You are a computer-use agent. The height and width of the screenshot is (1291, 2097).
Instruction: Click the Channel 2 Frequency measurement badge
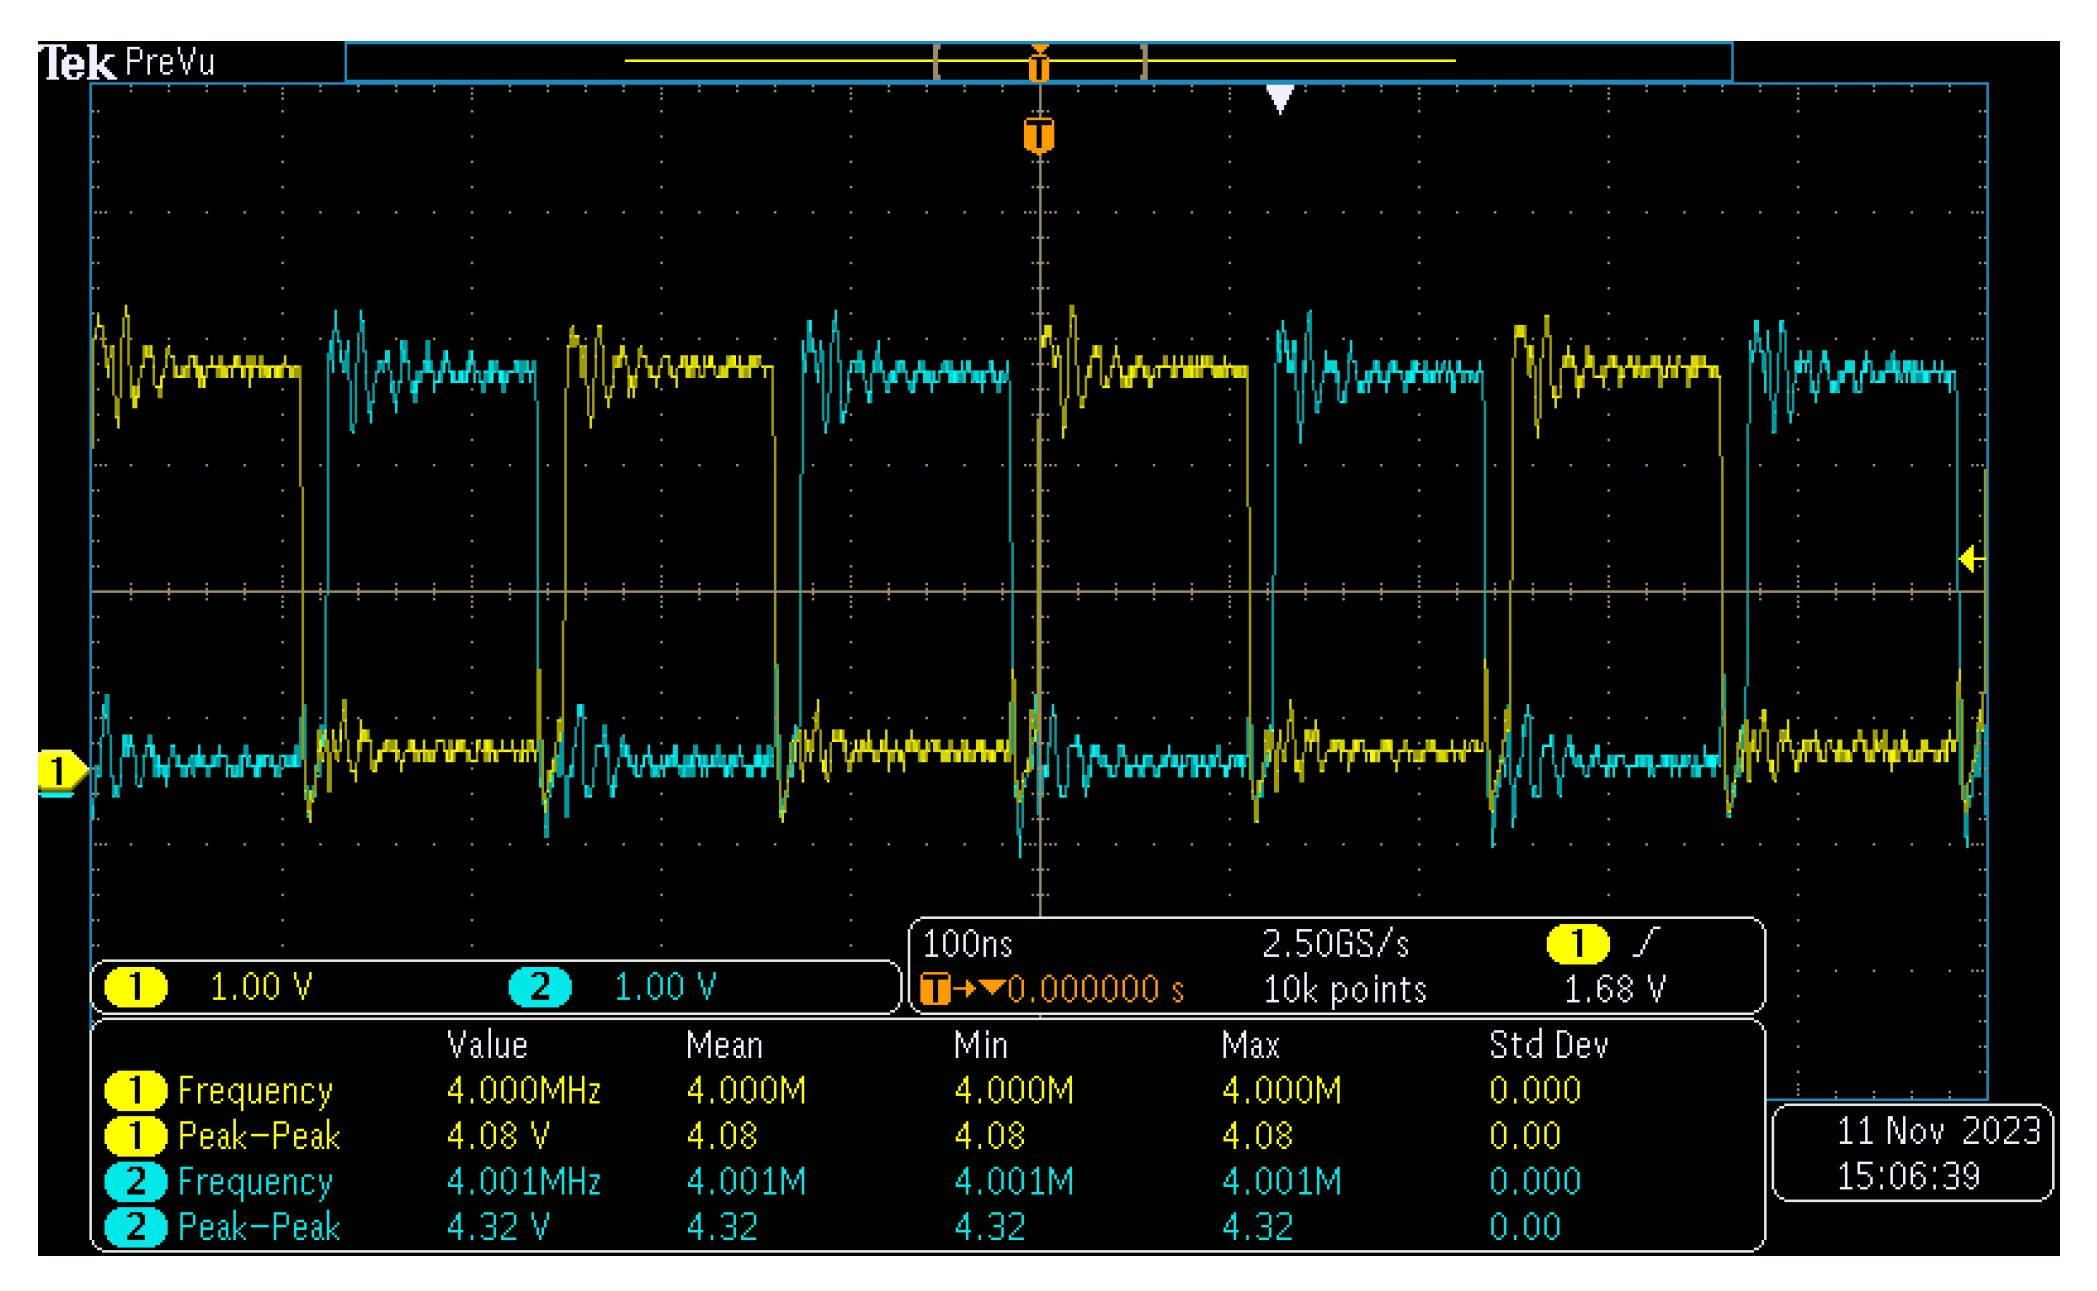(136, 1182)
